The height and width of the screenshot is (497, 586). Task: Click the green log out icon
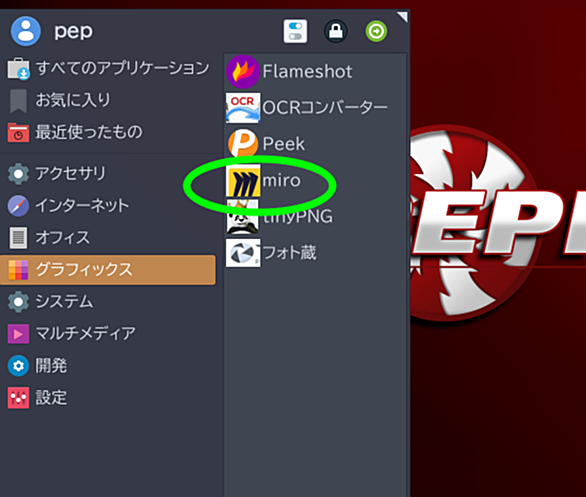376,31
